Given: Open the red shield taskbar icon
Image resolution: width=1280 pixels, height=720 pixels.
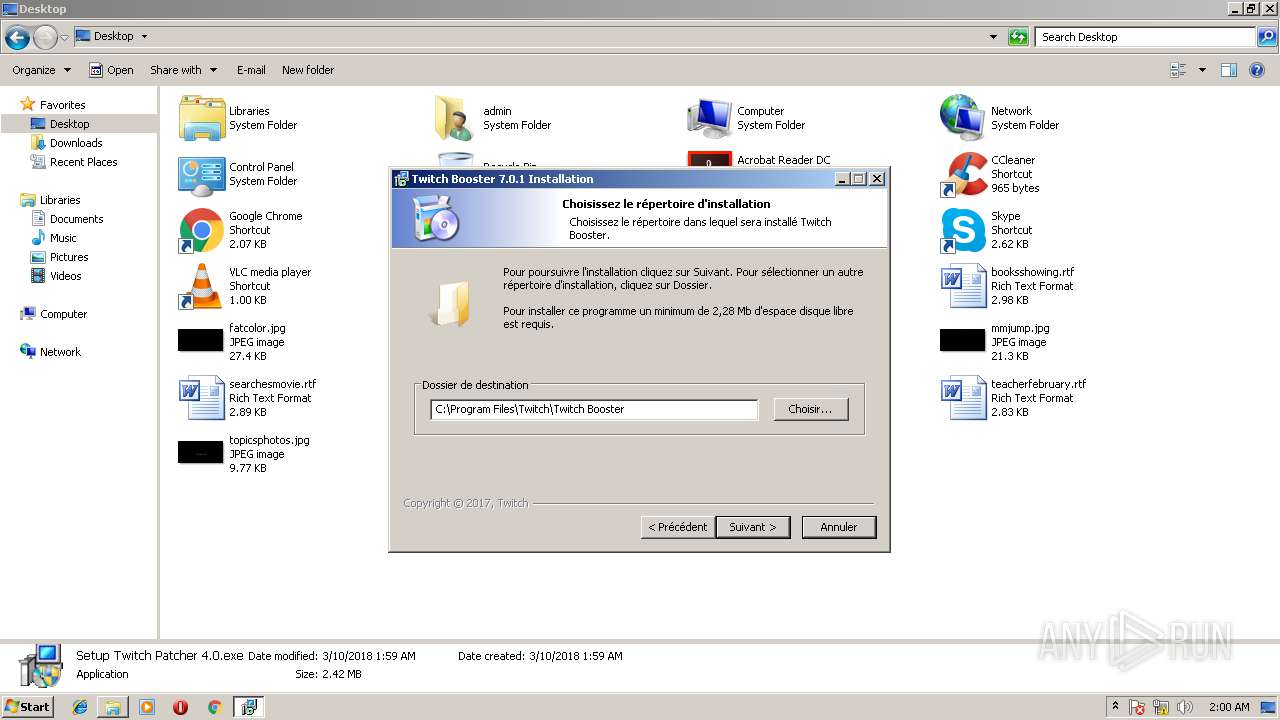Looking at the screenshot, I should [180, 707].
